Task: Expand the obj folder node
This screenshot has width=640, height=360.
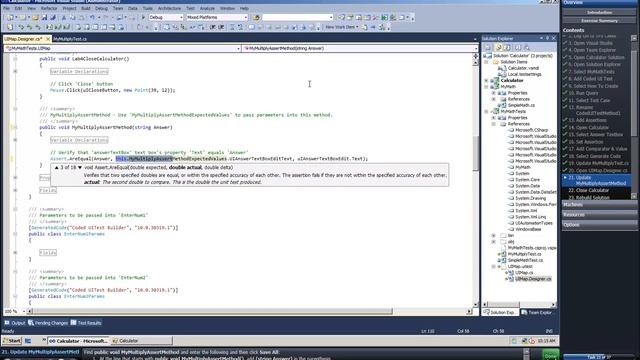Action: 493,242
